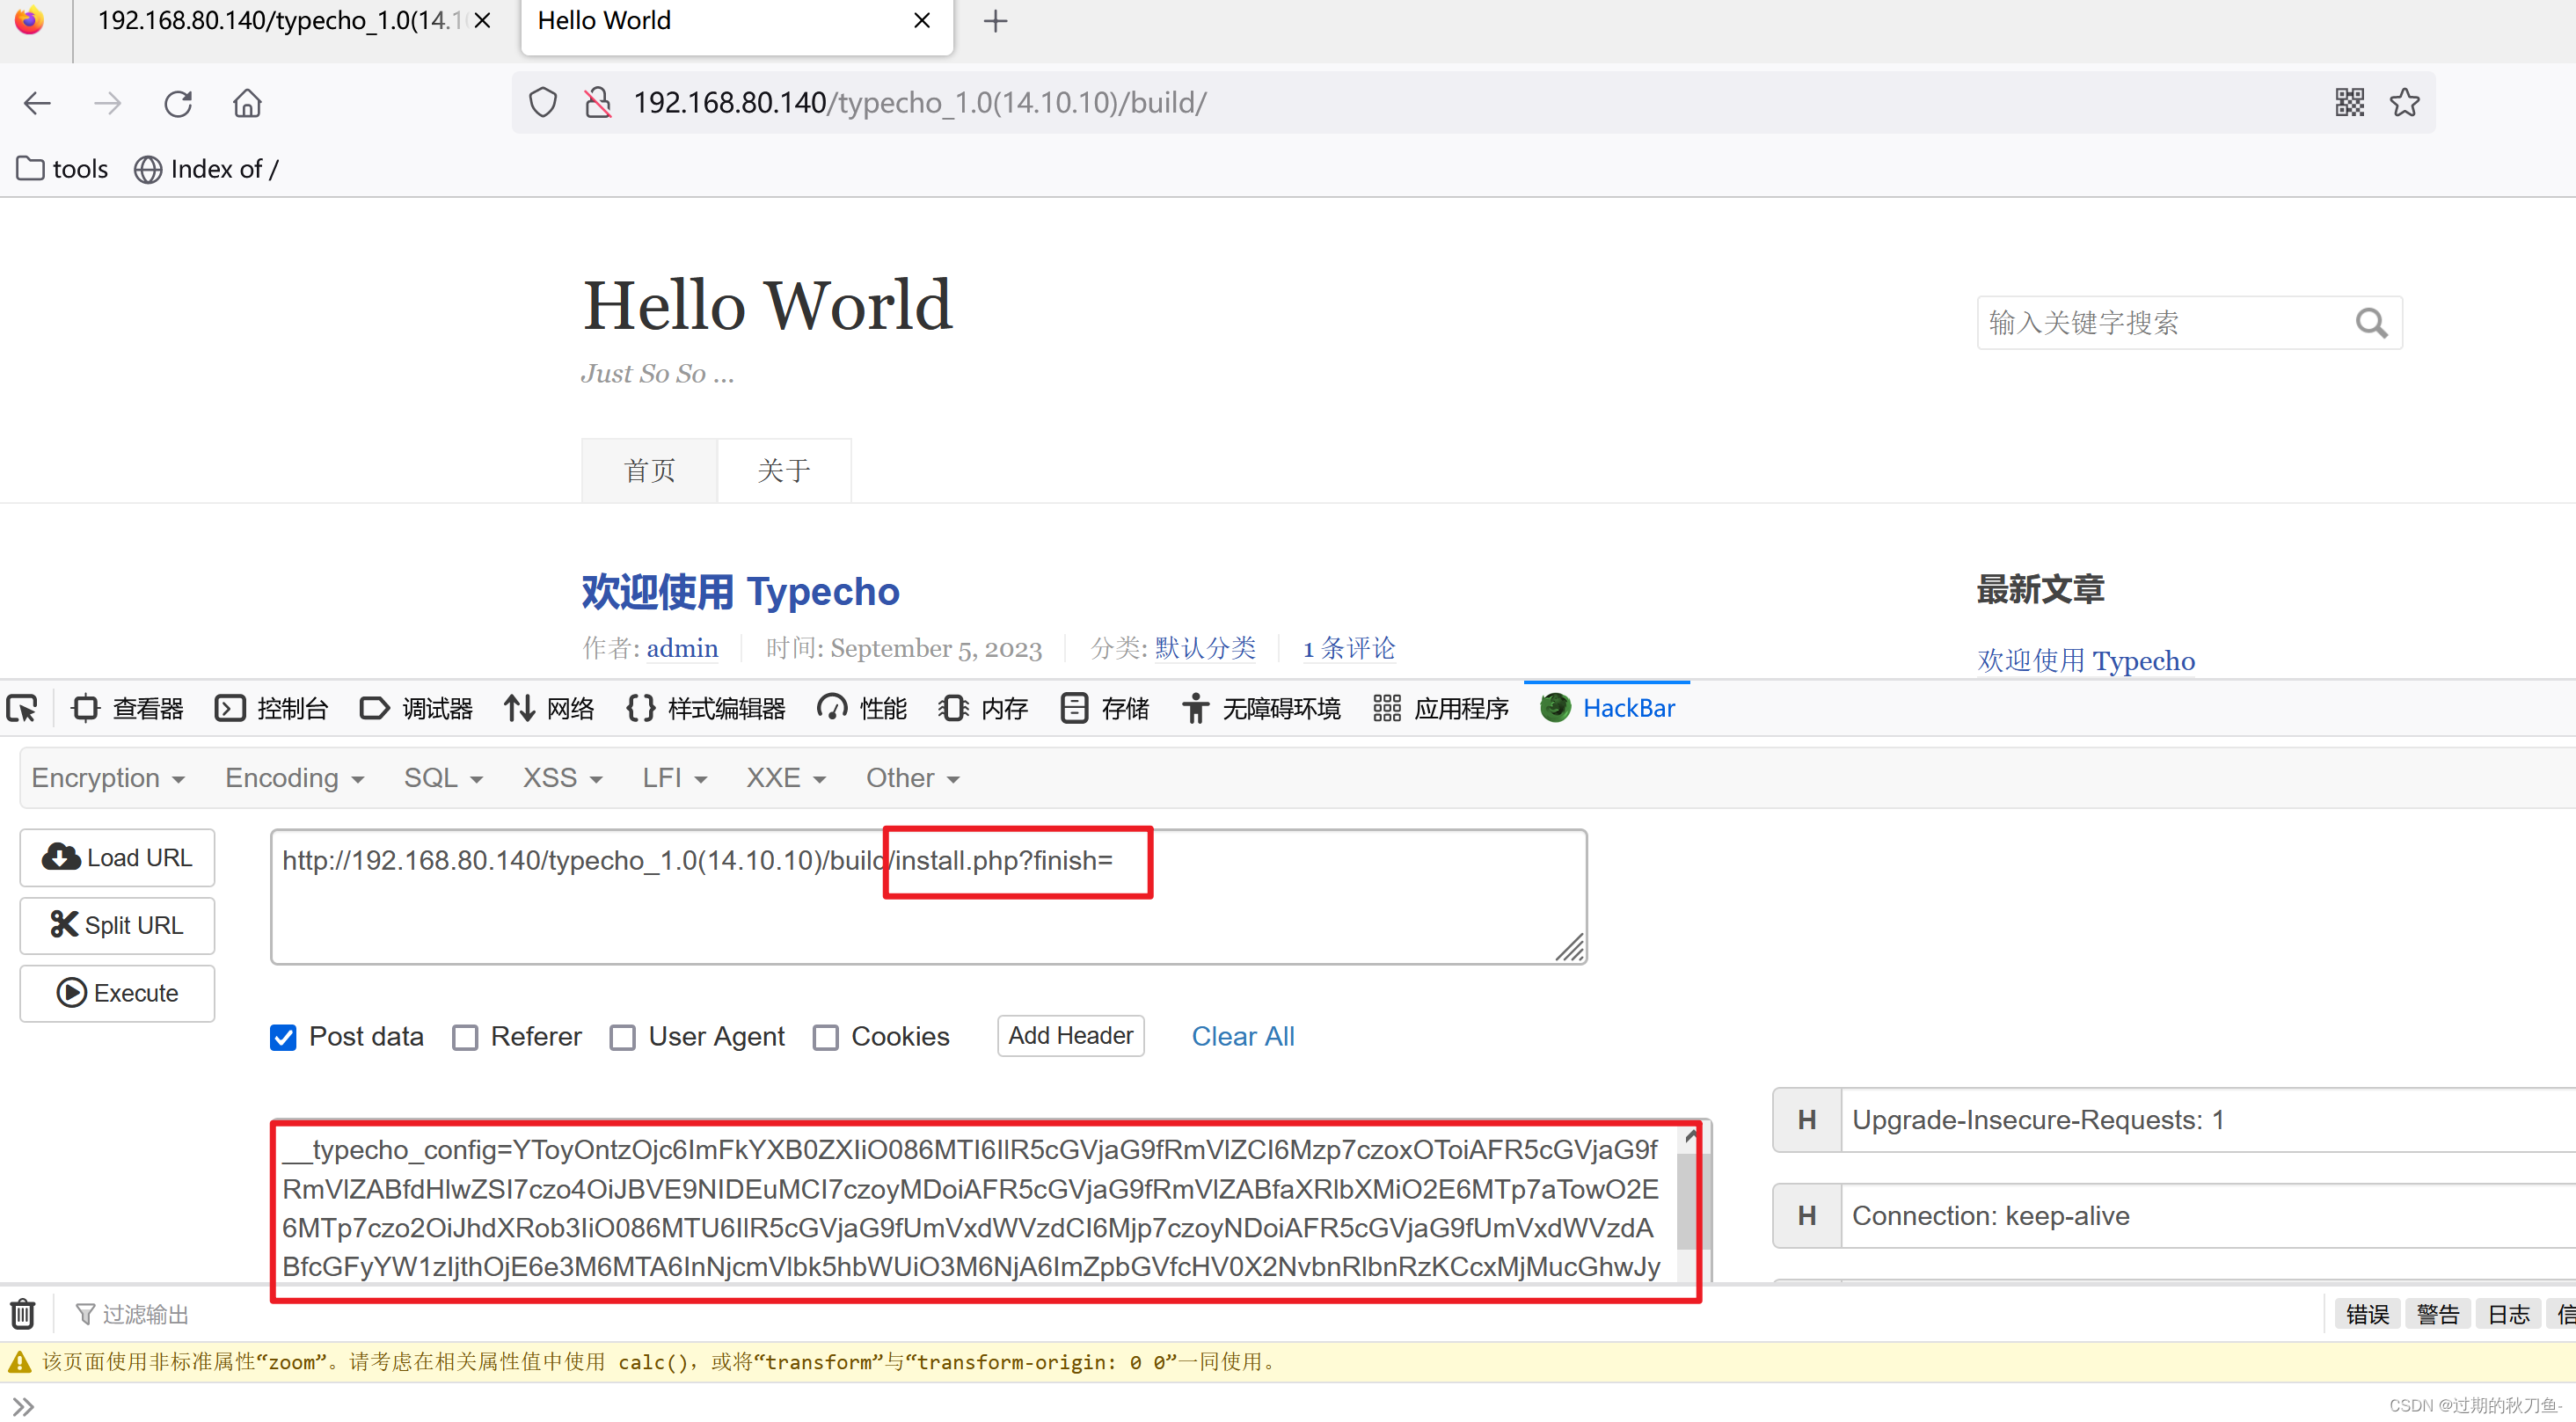Click into the post data text area
Viewport: 2576px width, 1422px height.
point(975,1208)
